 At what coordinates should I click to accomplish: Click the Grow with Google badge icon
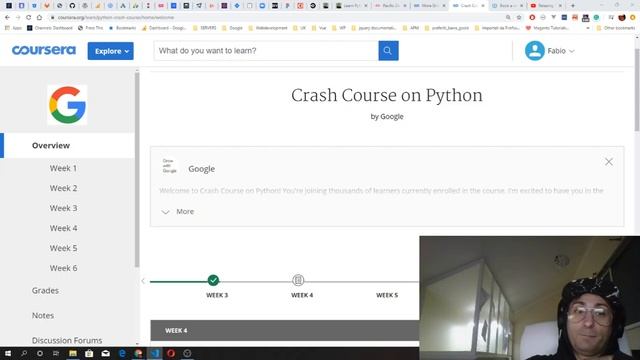[169, 166]
